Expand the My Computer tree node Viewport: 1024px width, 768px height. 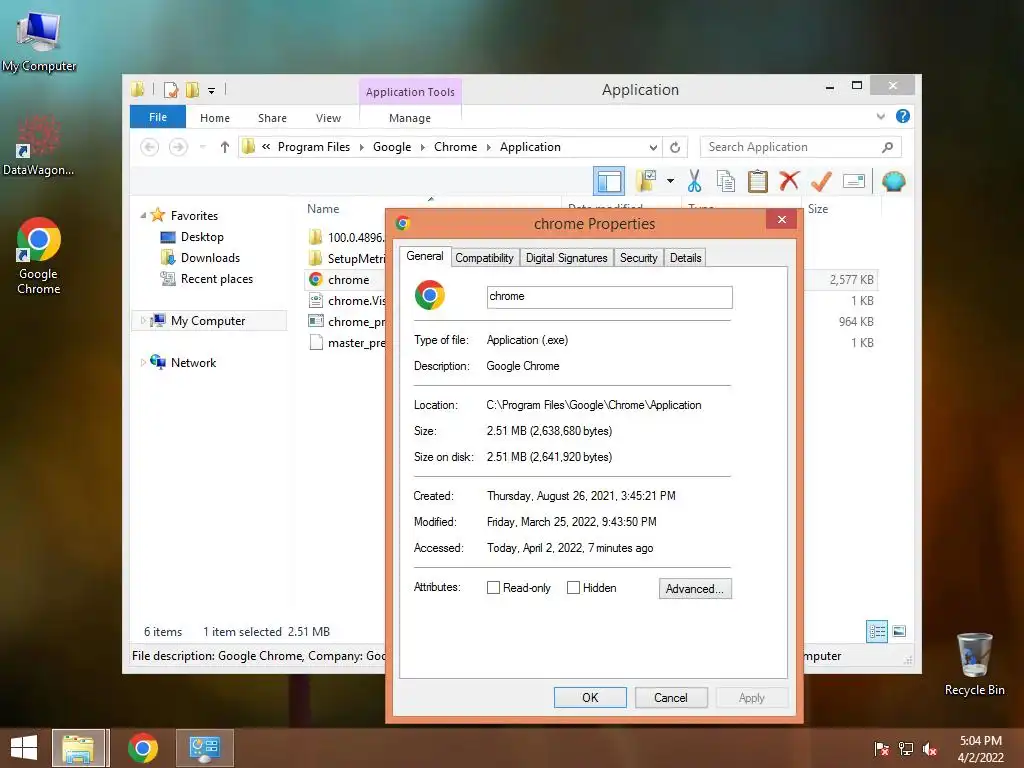143,321
